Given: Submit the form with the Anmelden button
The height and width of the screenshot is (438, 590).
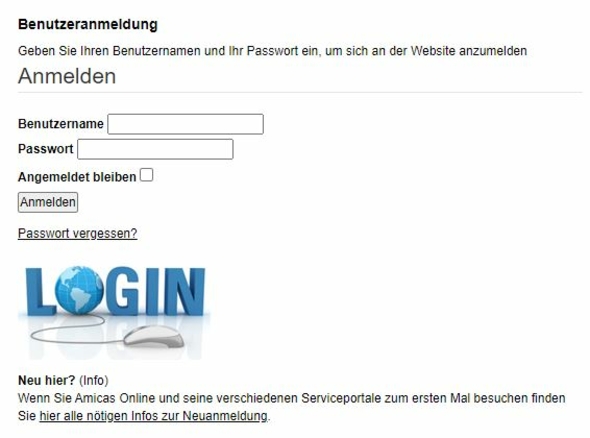Looking at the screenshot, I should (48, 202).
